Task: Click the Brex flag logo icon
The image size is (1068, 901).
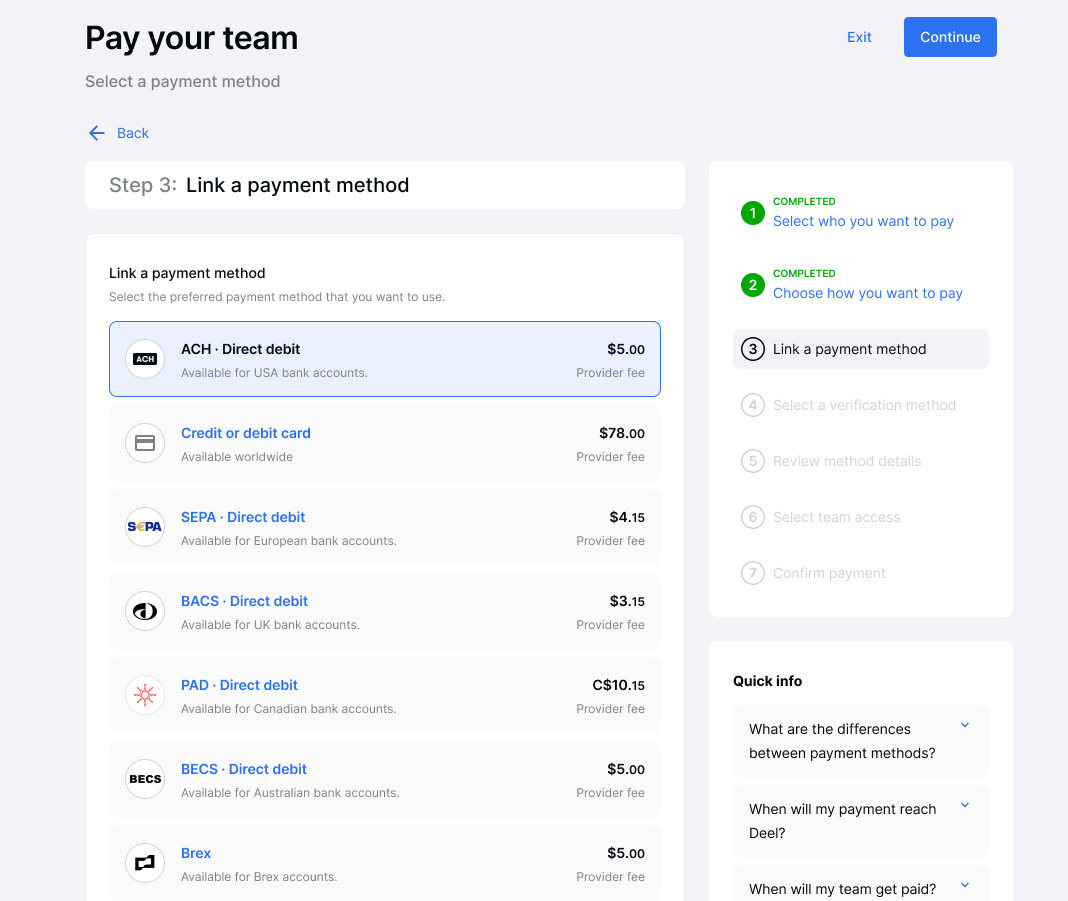Action: point(145,863)
